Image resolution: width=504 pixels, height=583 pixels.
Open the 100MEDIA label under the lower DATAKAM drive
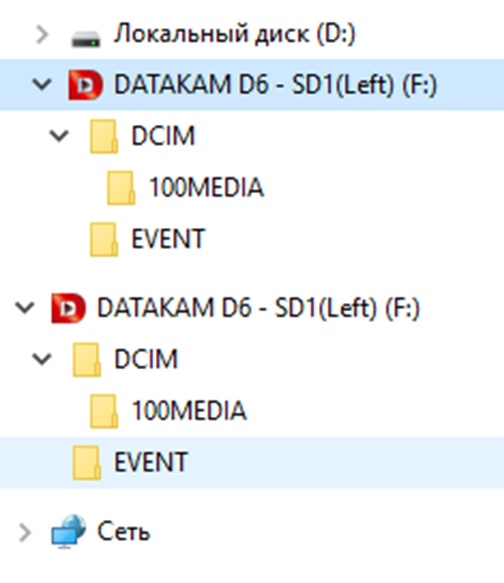click(x=189, y=410)
